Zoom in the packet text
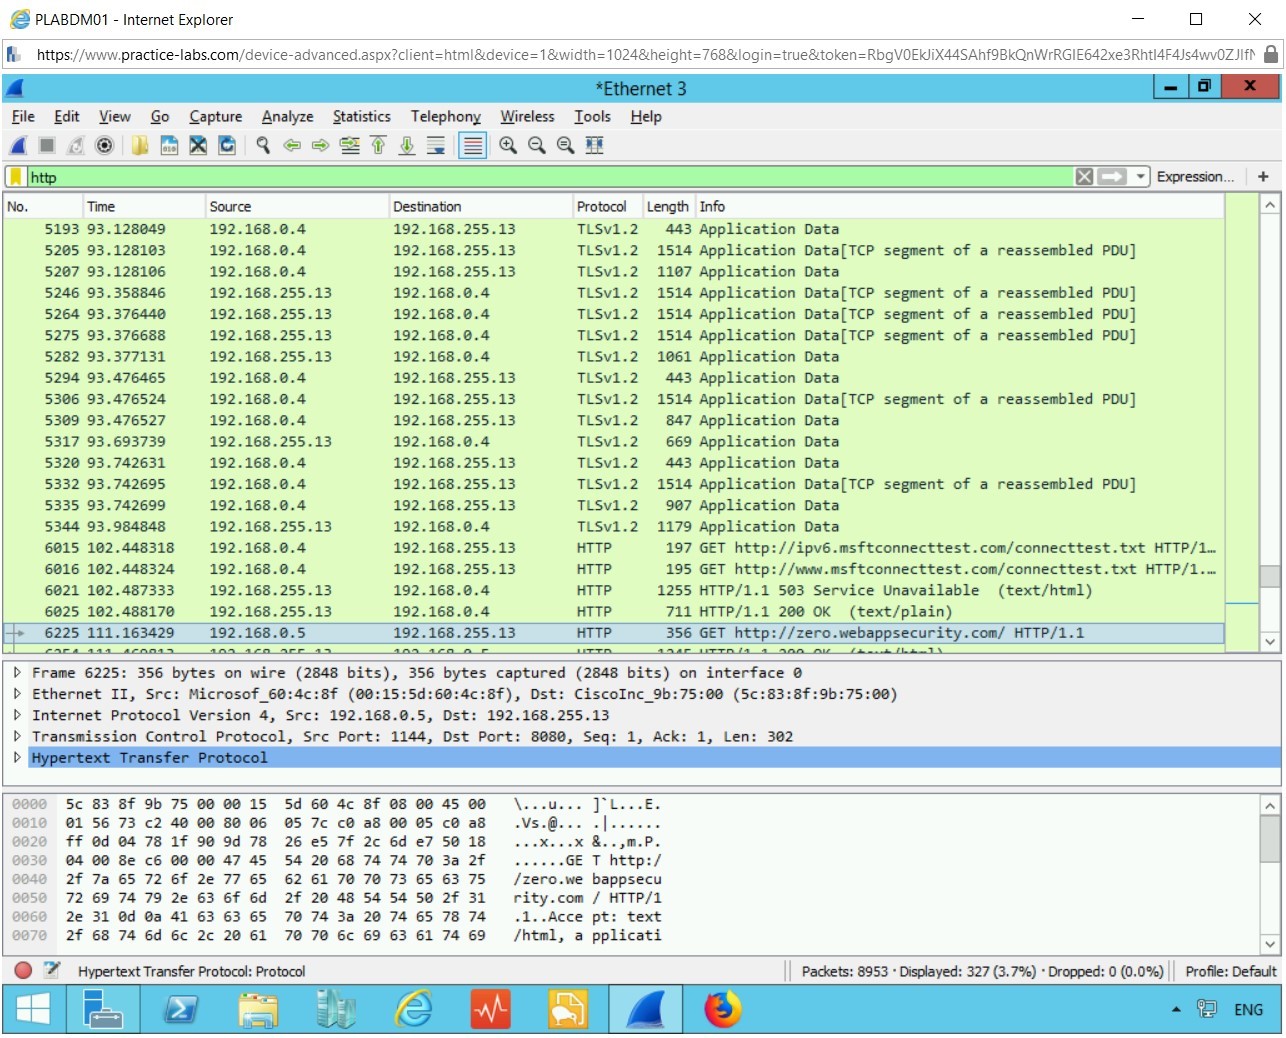This screenshot has height=1038, width=1286. [508, 146]
